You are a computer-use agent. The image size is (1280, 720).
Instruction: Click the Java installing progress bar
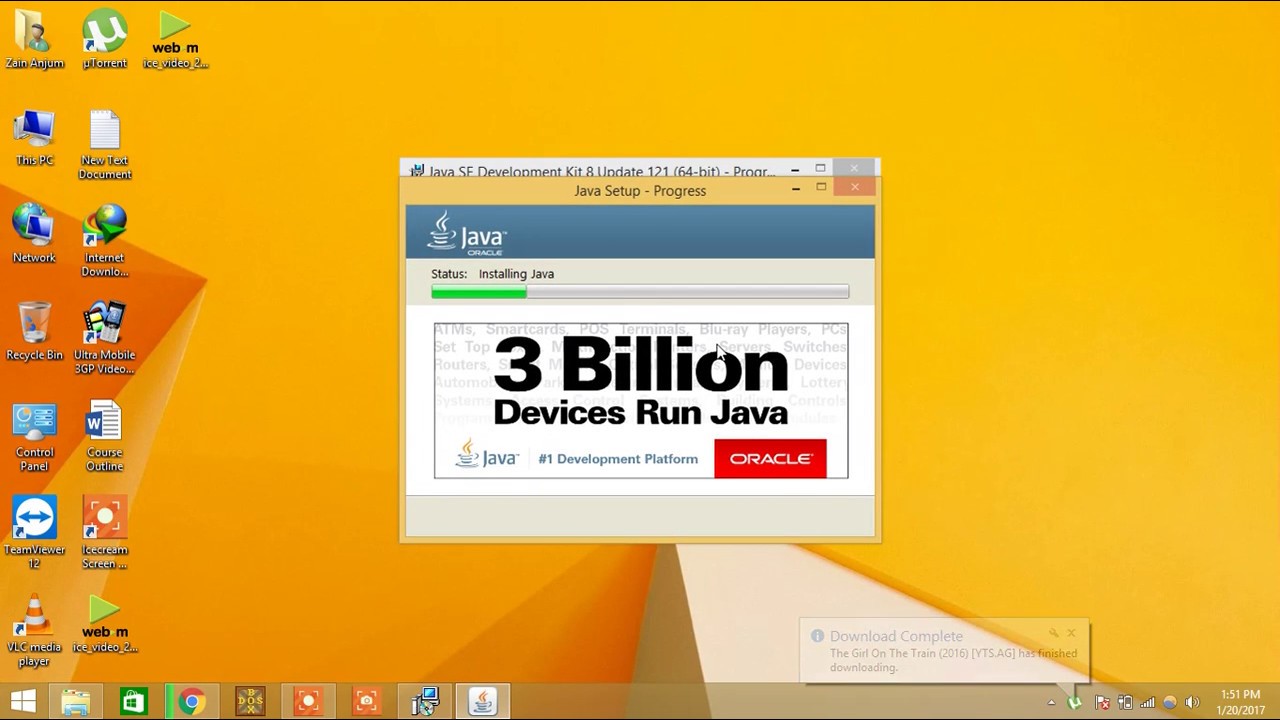(x=640, y=292)
